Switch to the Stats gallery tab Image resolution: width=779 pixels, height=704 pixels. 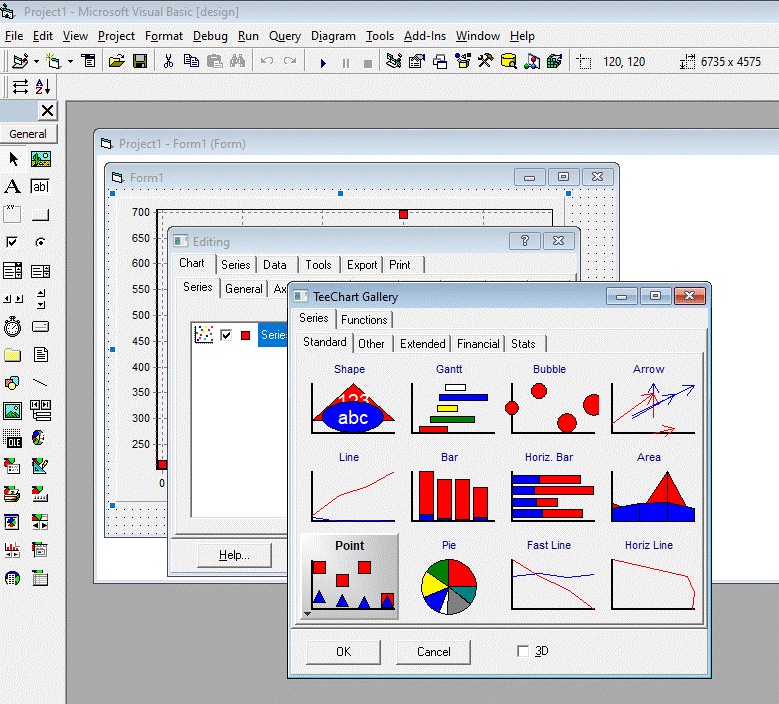[x=523, y=344]
